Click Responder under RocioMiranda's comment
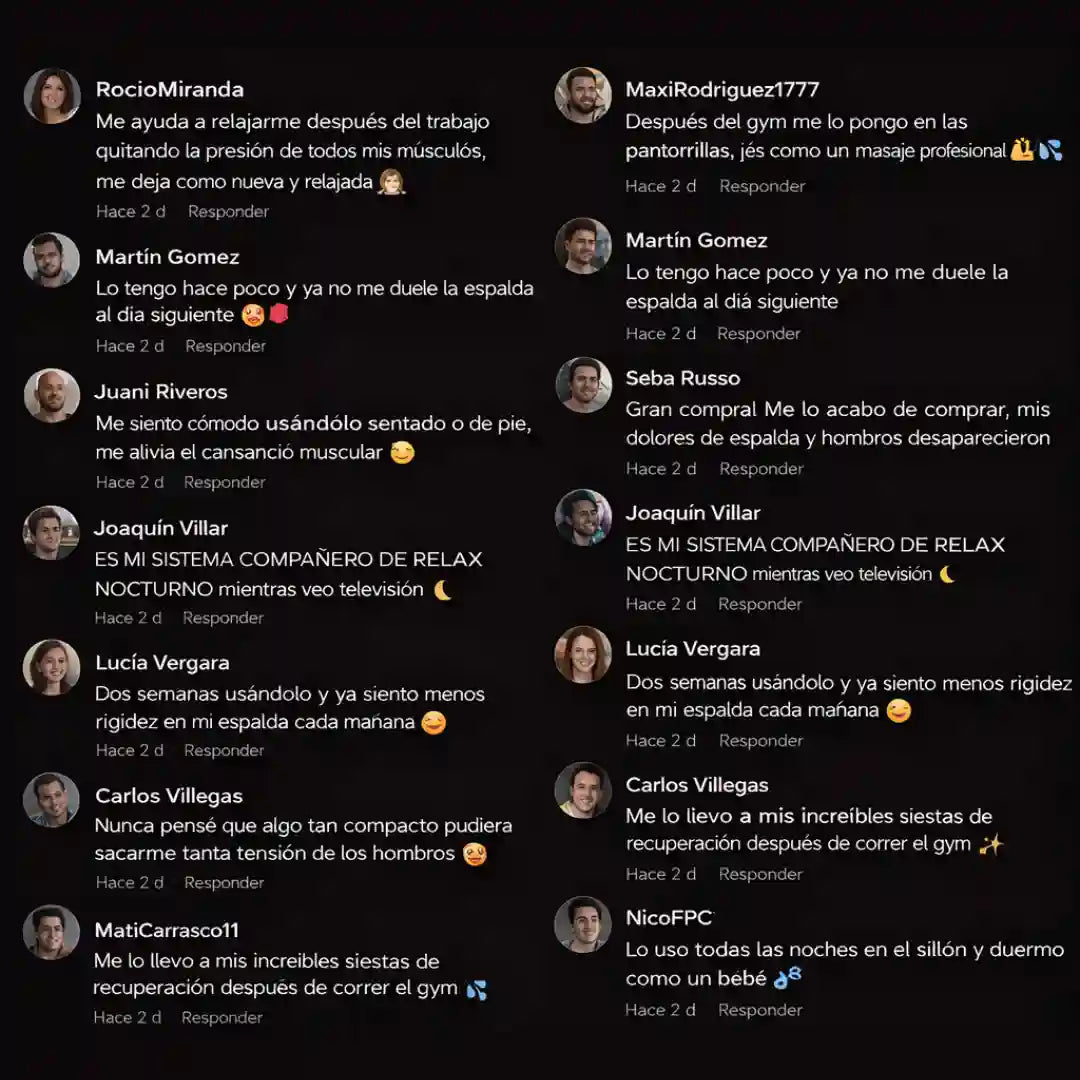Viewport: 1080px width, 1080px height. tap(228, 211)
